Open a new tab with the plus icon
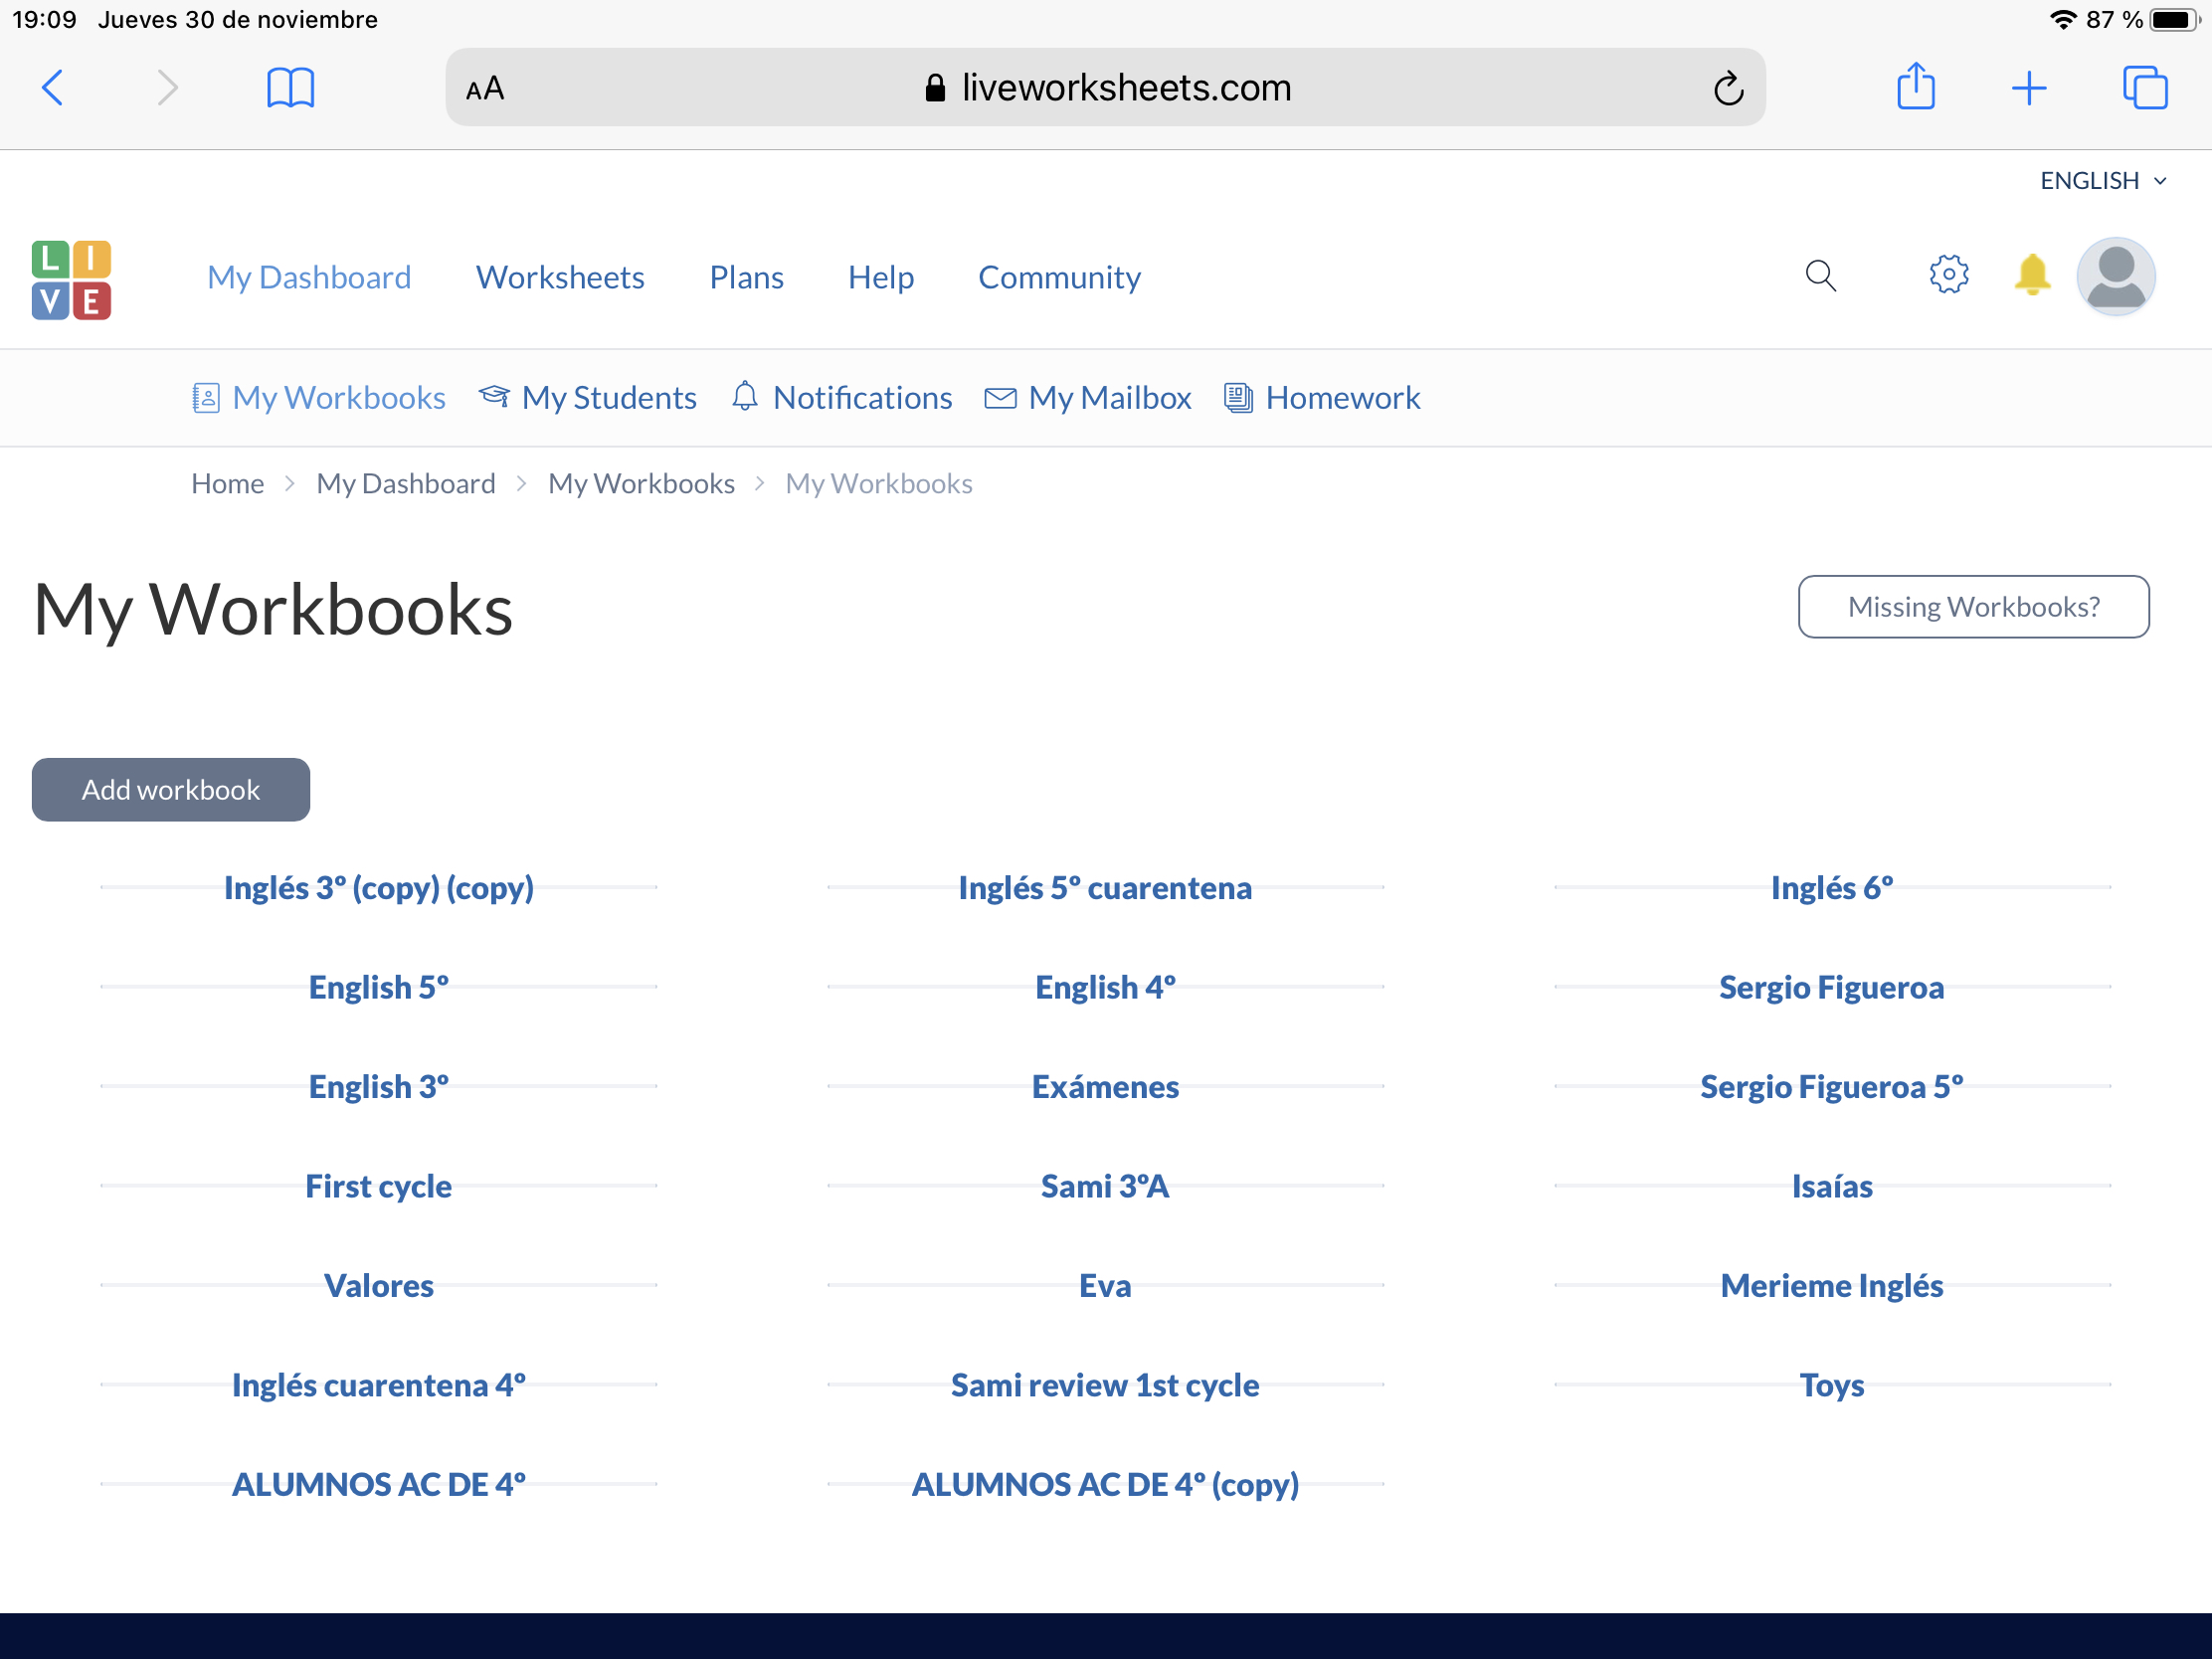Viewport: 2212px width, 1659px height. pos(2028,88)
